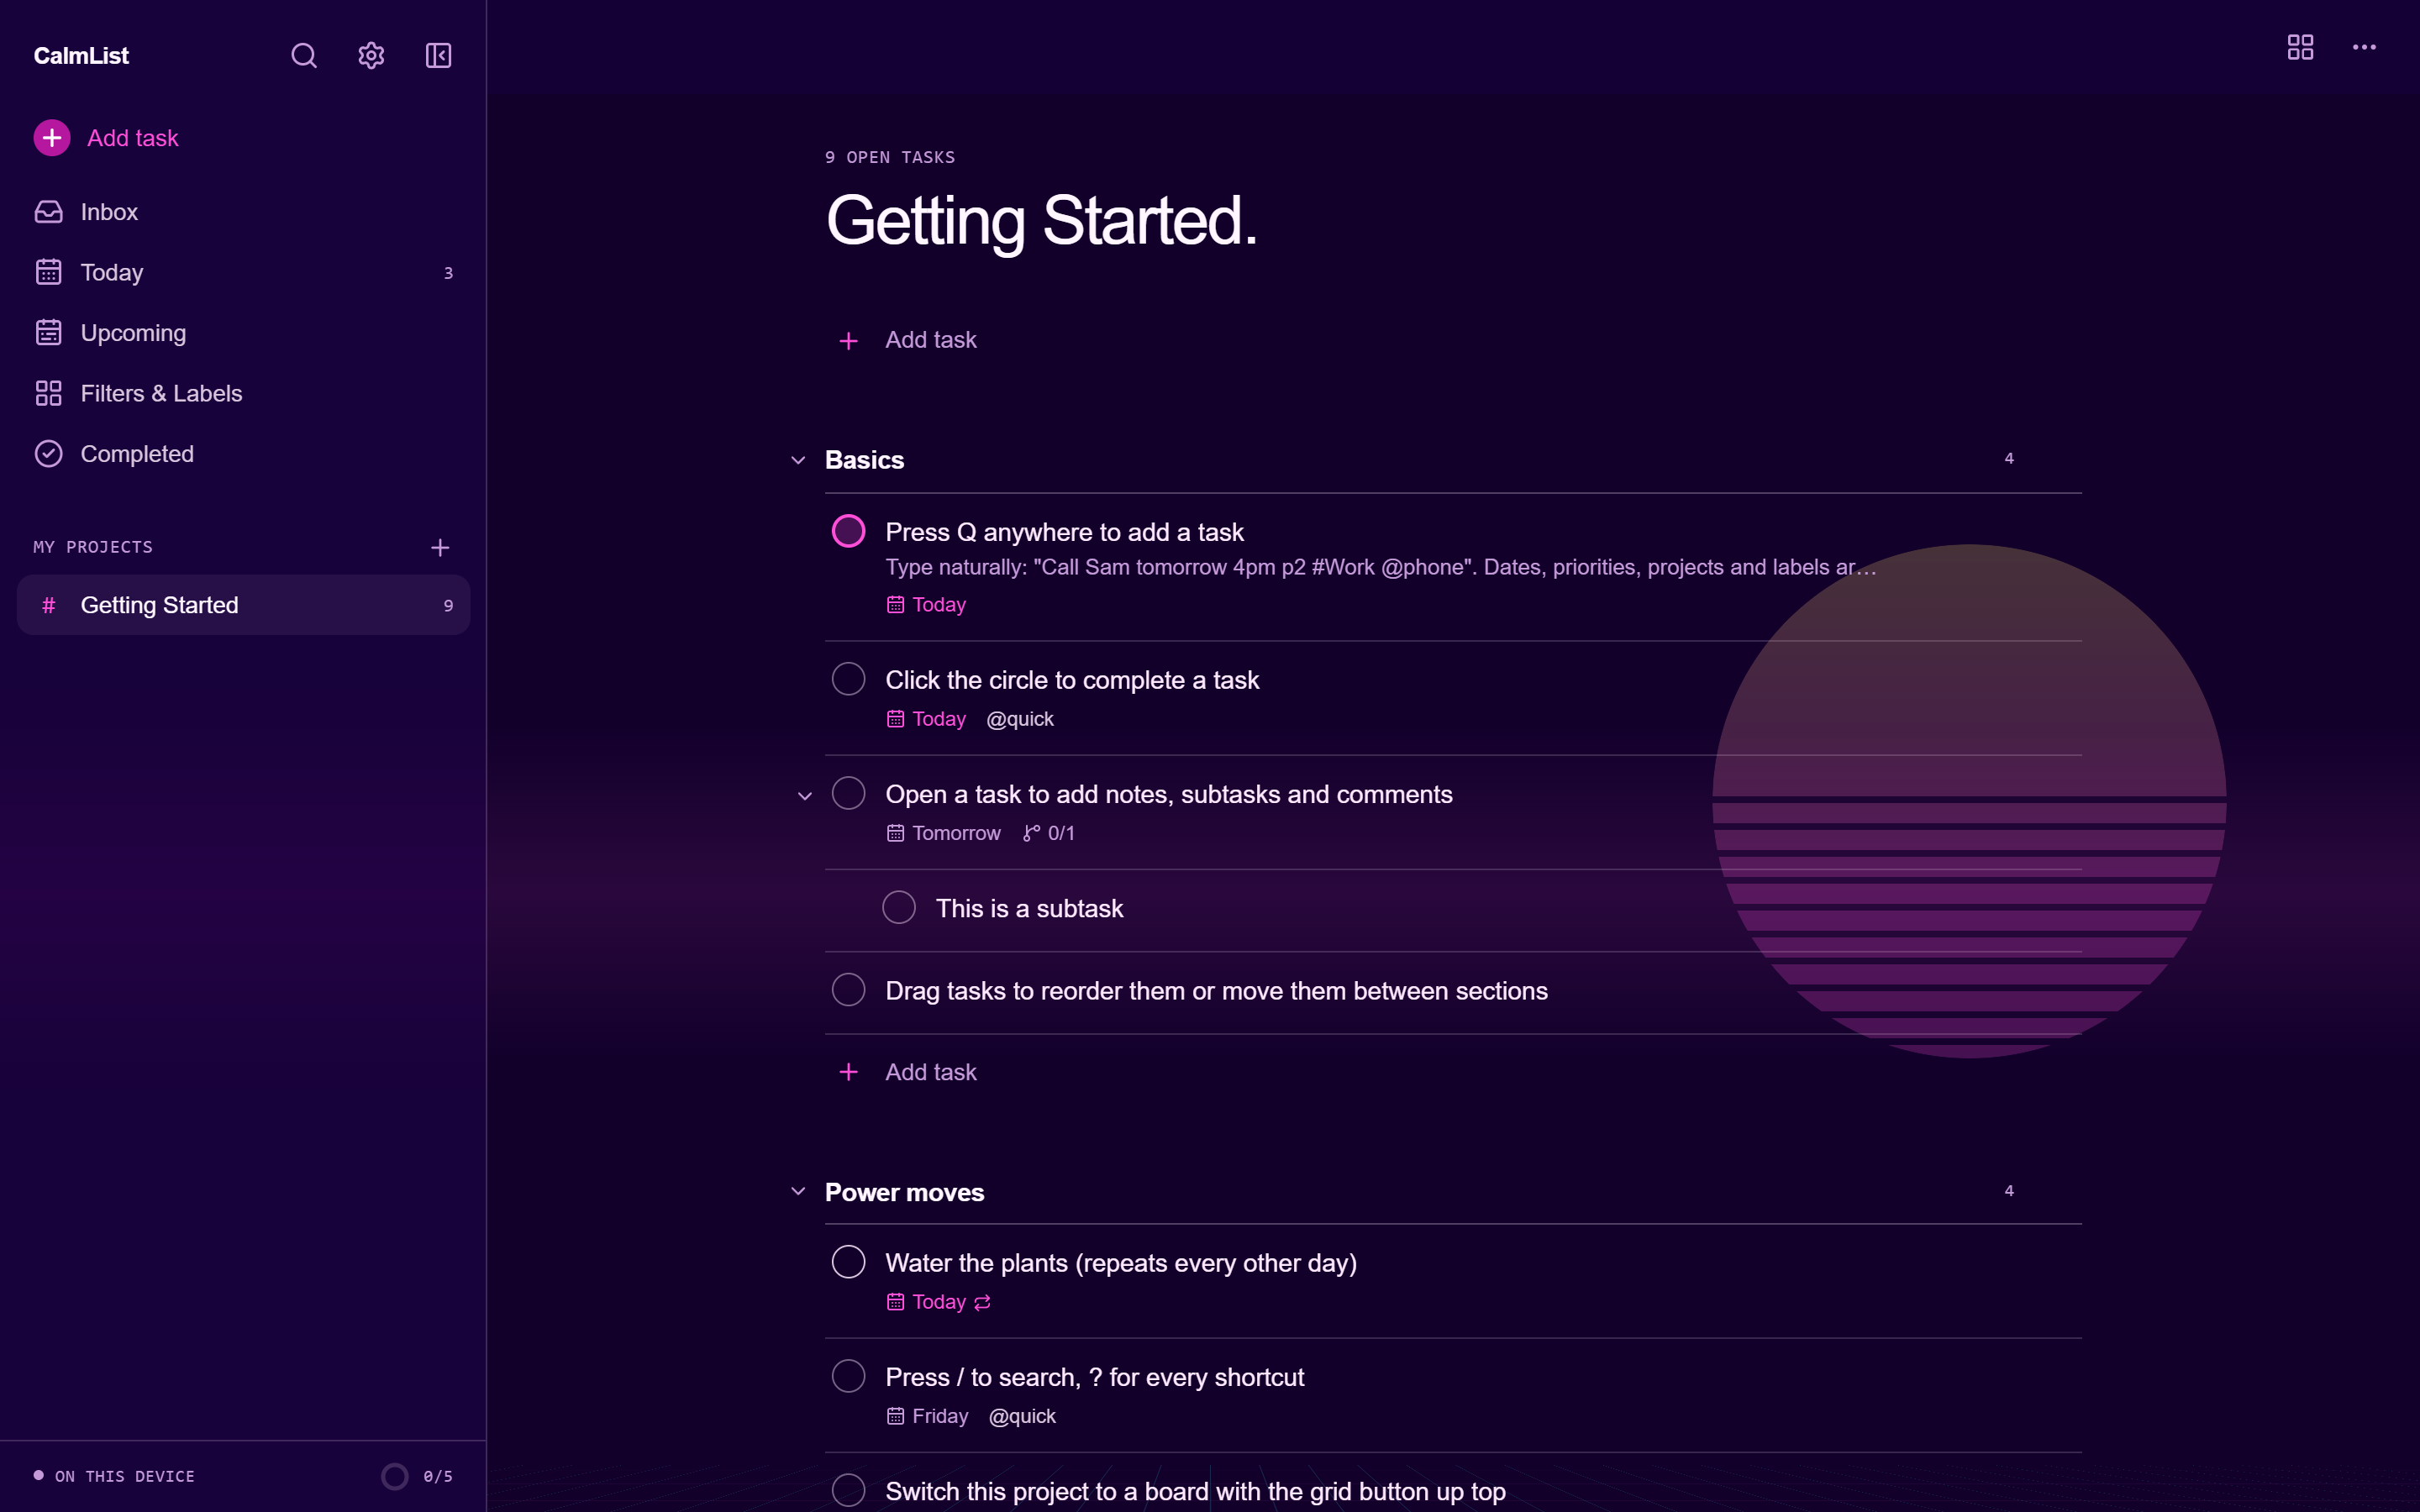This screenshot has width=2420, height=1512.
Task: Click Add task below the page title
Action: 907,340
